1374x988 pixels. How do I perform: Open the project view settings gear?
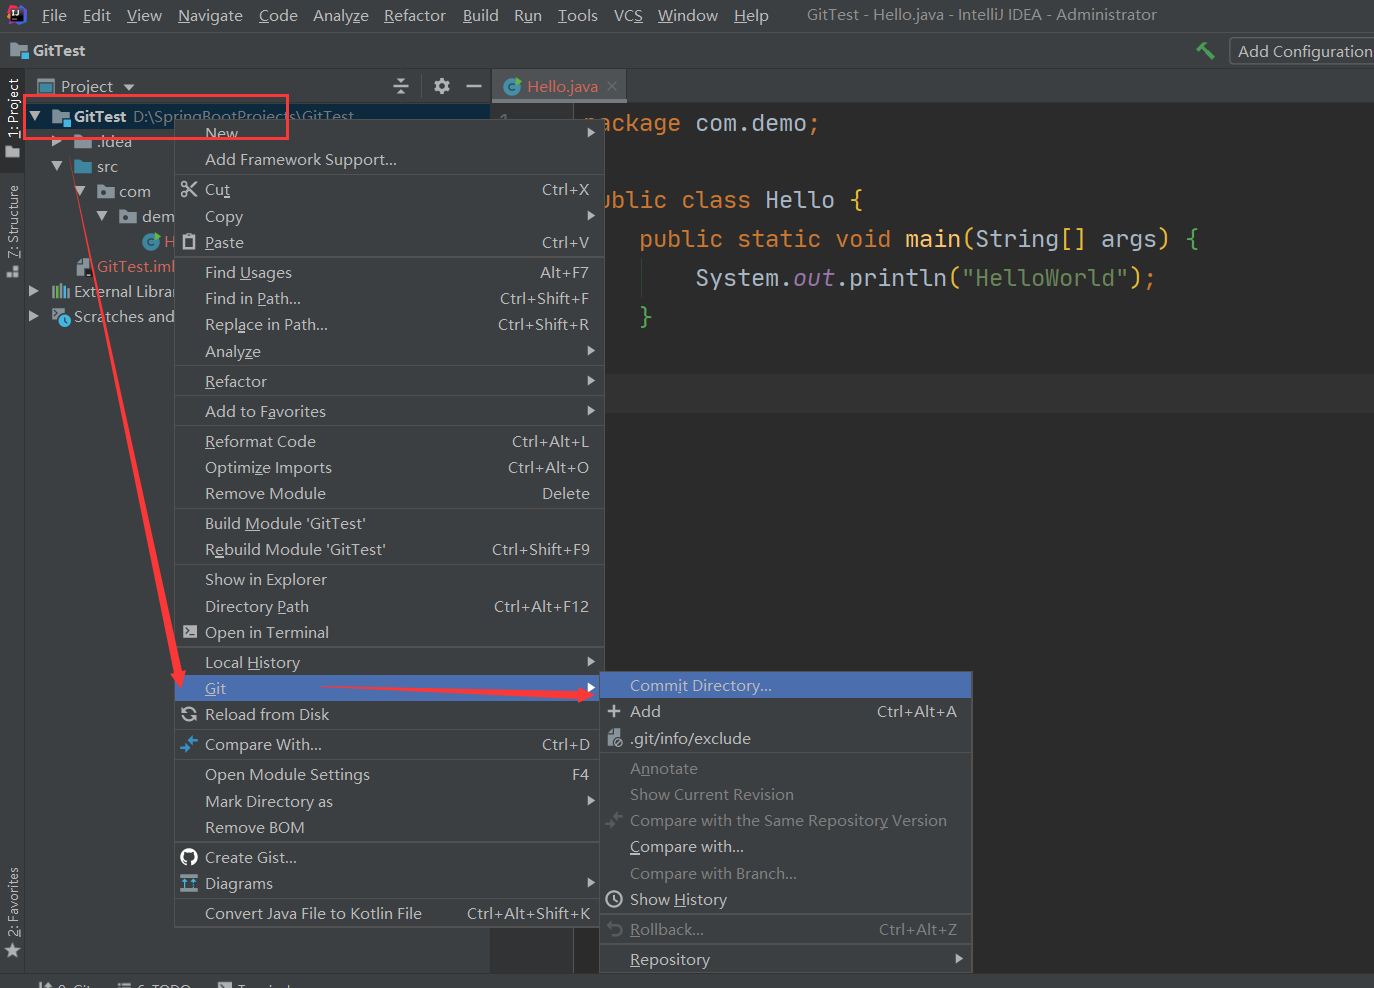pyautogui.click(x=442, y=86)
